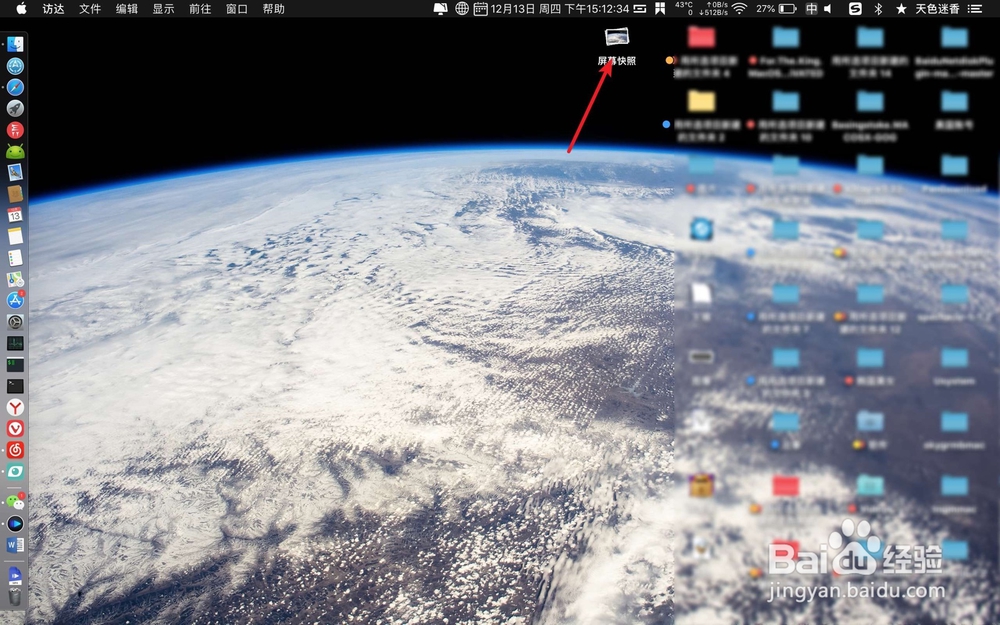Image resolution: width=1000 pixels, height=625 pixels.
Task: Open the Trash in the Dock
Action: tap(15, 596)
